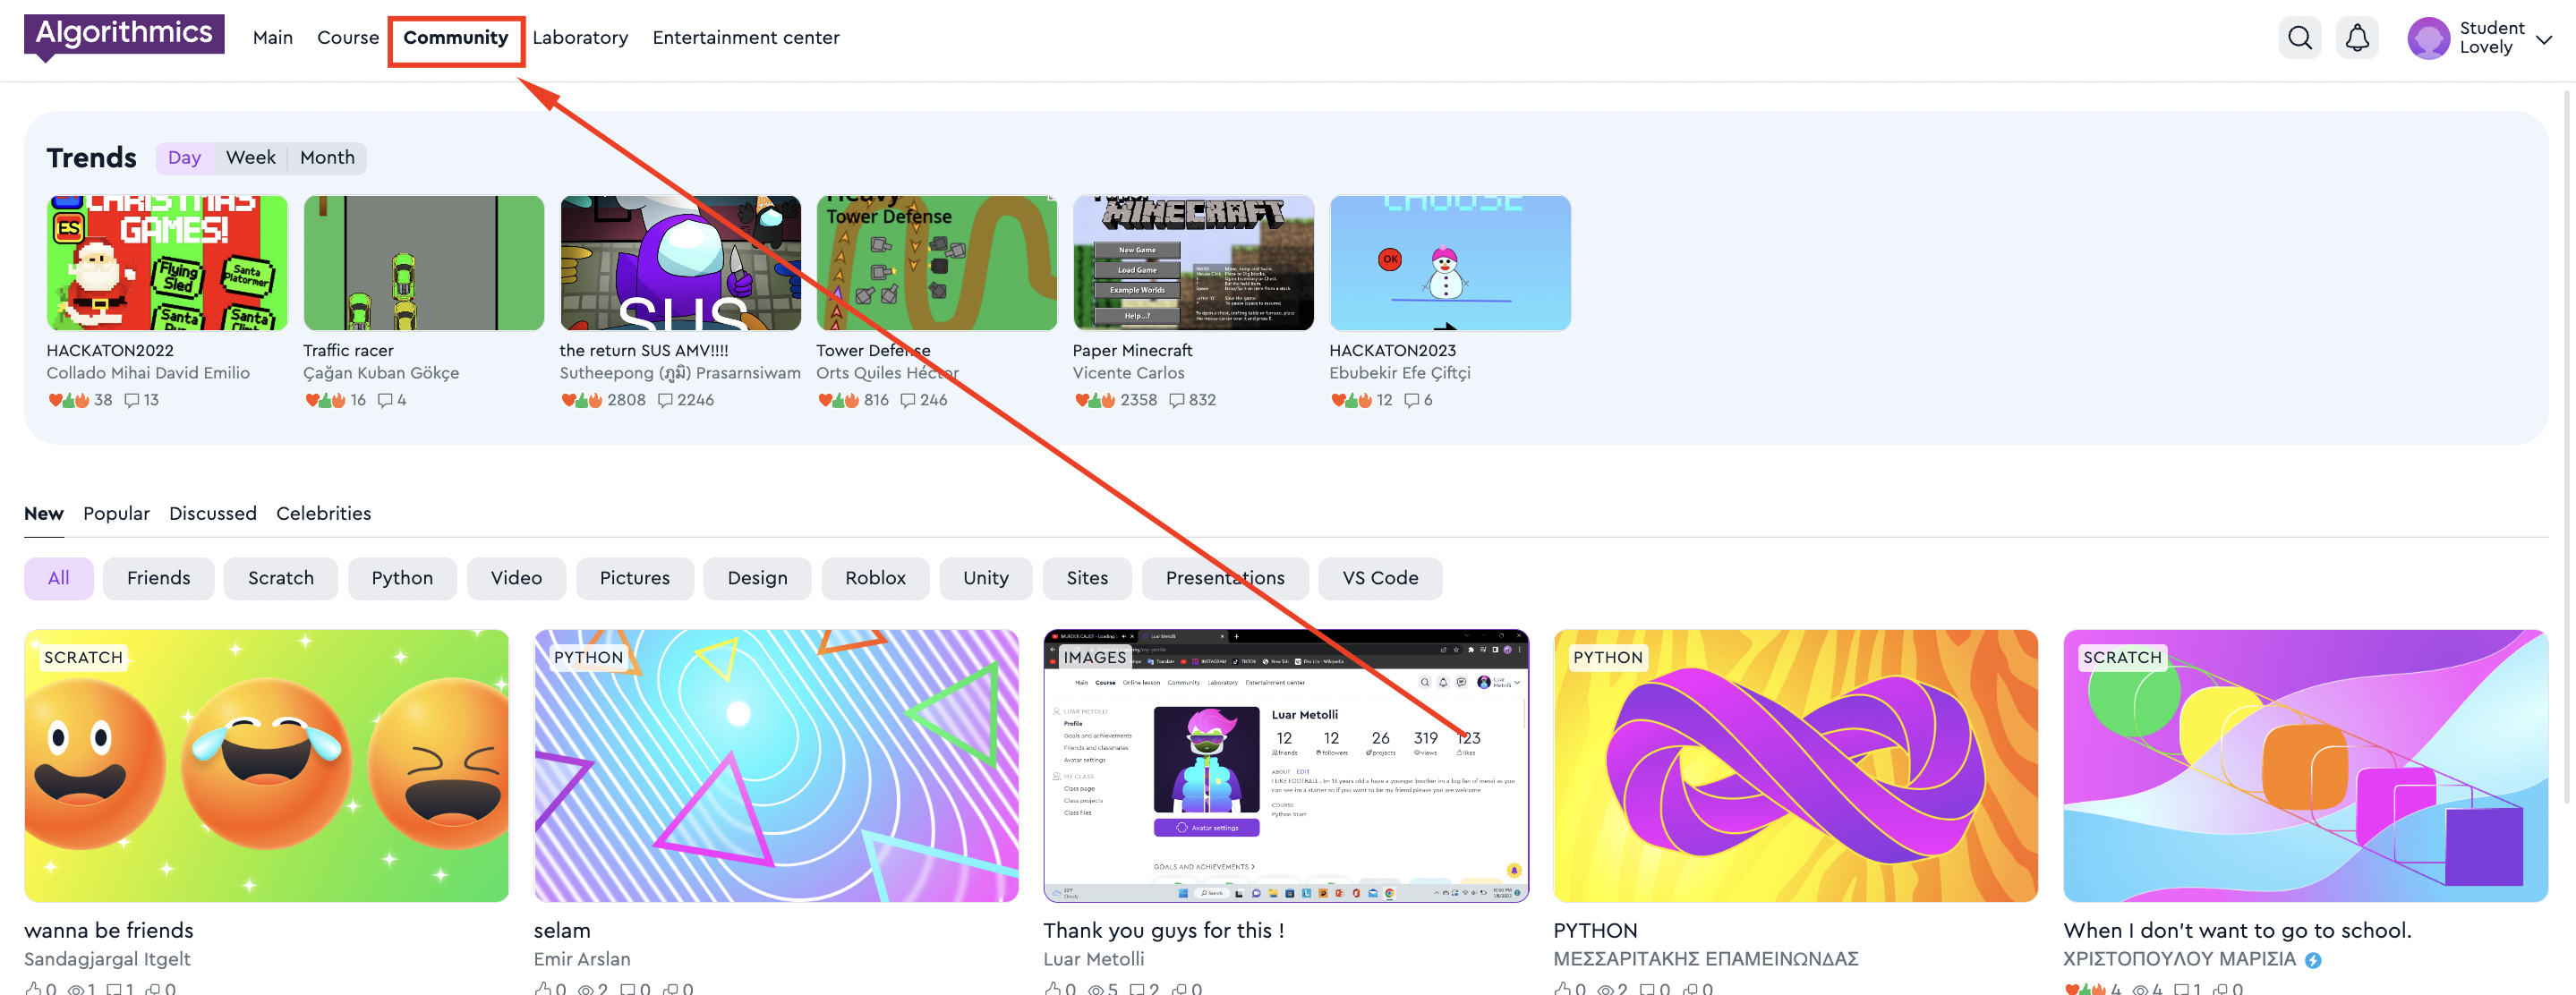
Task: Click the verified badge next to ΧΡΙΣΤΟΠΟΥΛΟΥ ΜΑΡΙΣΙΑ
Action: click(x=2313, y=960)
